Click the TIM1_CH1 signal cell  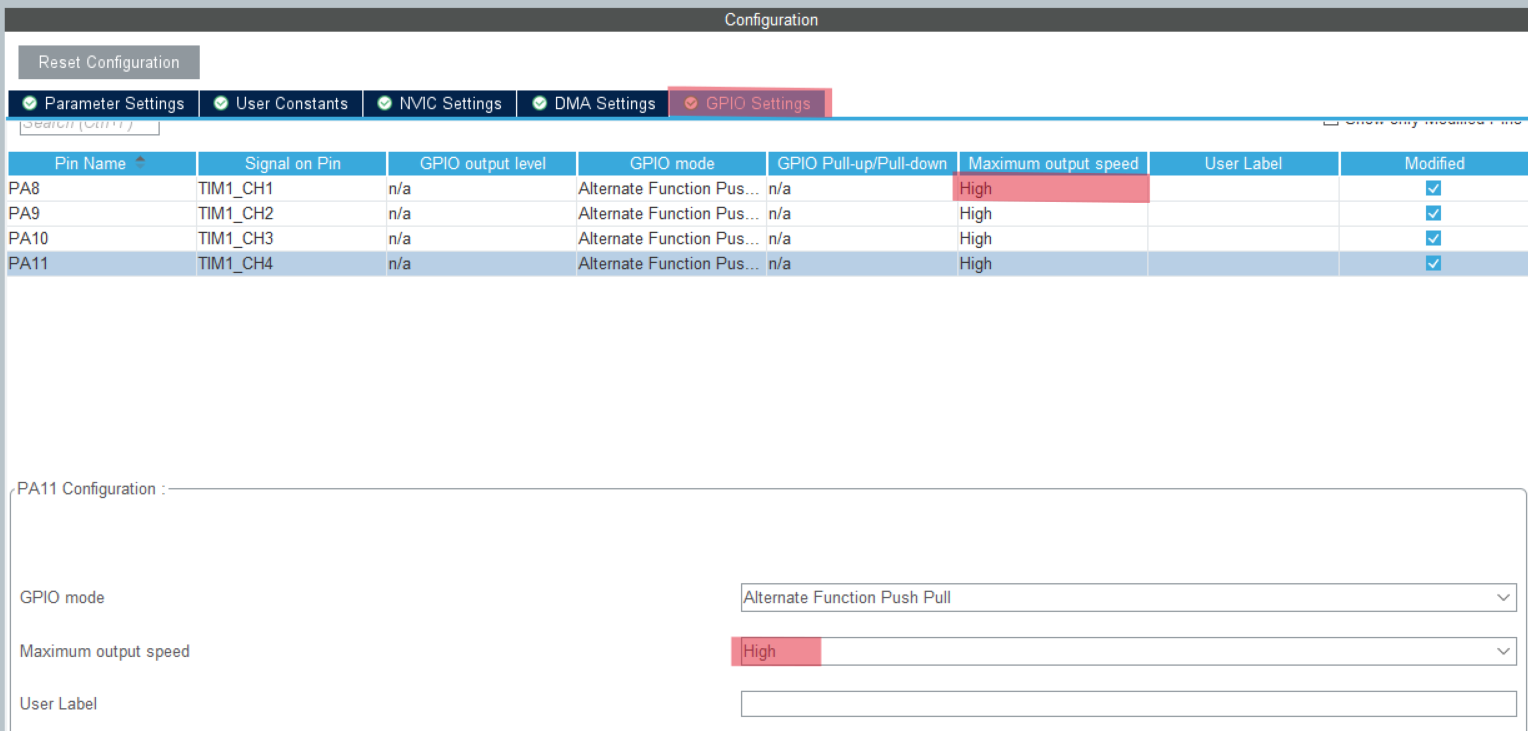click(x=292, y=188)
